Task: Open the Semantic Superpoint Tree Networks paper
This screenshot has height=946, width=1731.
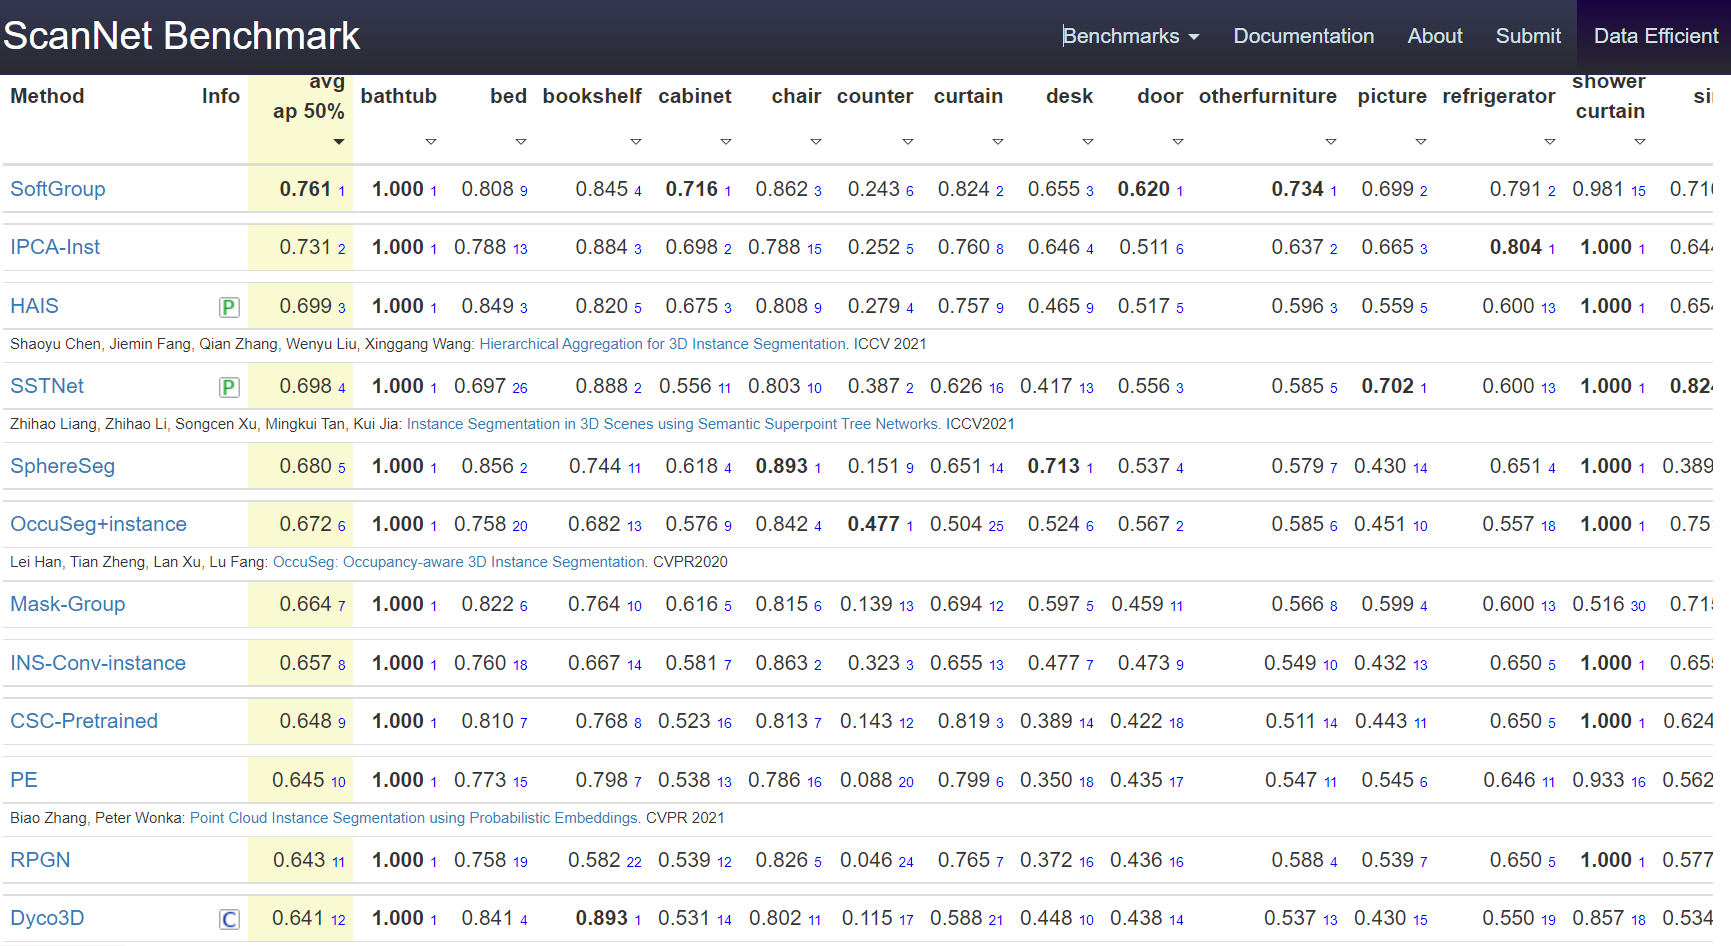Action: [670, 423]
